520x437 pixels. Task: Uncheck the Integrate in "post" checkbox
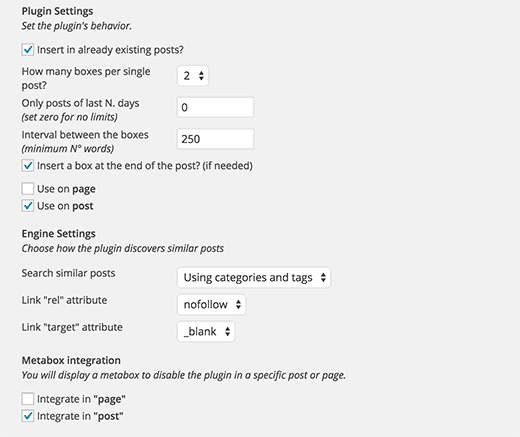click(28, 416)
